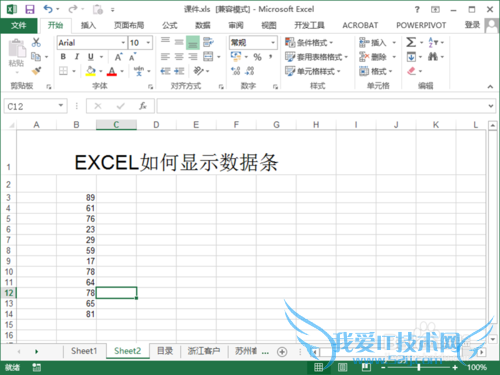This screenshot has width=500, height=375.
Task: Toggle underline formatting
Action: 91,57
